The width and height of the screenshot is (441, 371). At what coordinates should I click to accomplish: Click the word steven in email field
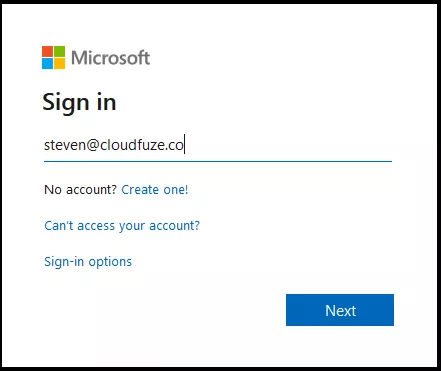pyautogui.click(x=65, y=145)
